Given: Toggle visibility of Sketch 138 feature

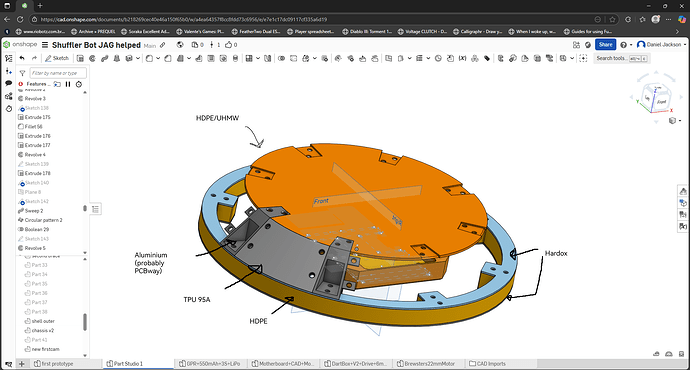Looking at the screenshot, I should click(x=21, y=108).
